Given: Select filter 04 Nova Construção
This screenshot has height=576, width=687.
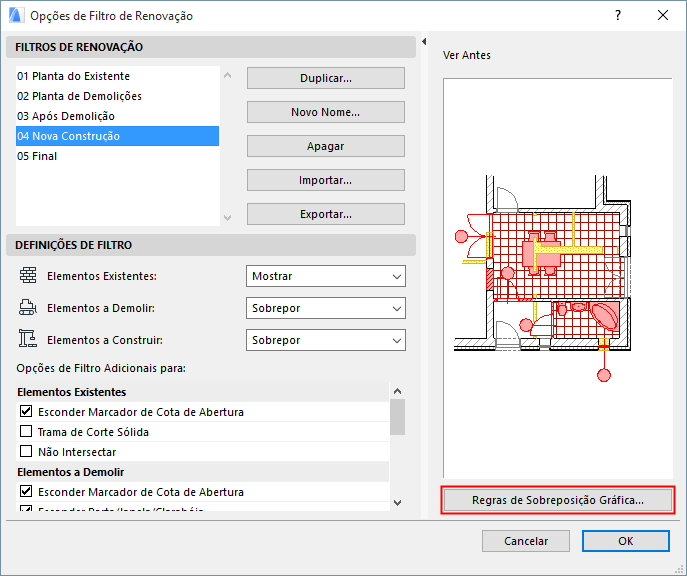Looking at the screenshot, I should 117,136.
